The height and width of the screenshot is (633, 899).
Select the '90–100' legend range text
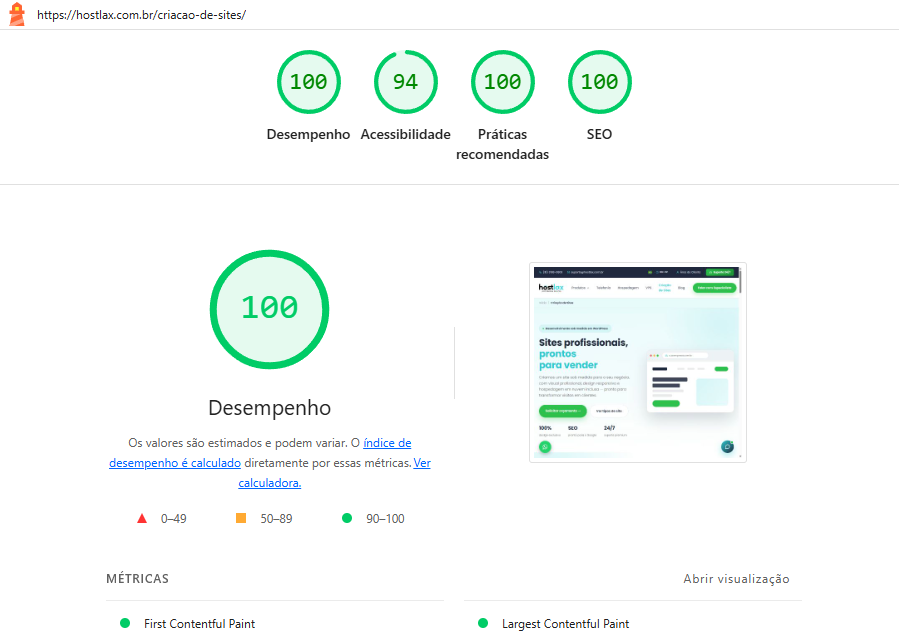pyautogui.click(x=385, y=519)
